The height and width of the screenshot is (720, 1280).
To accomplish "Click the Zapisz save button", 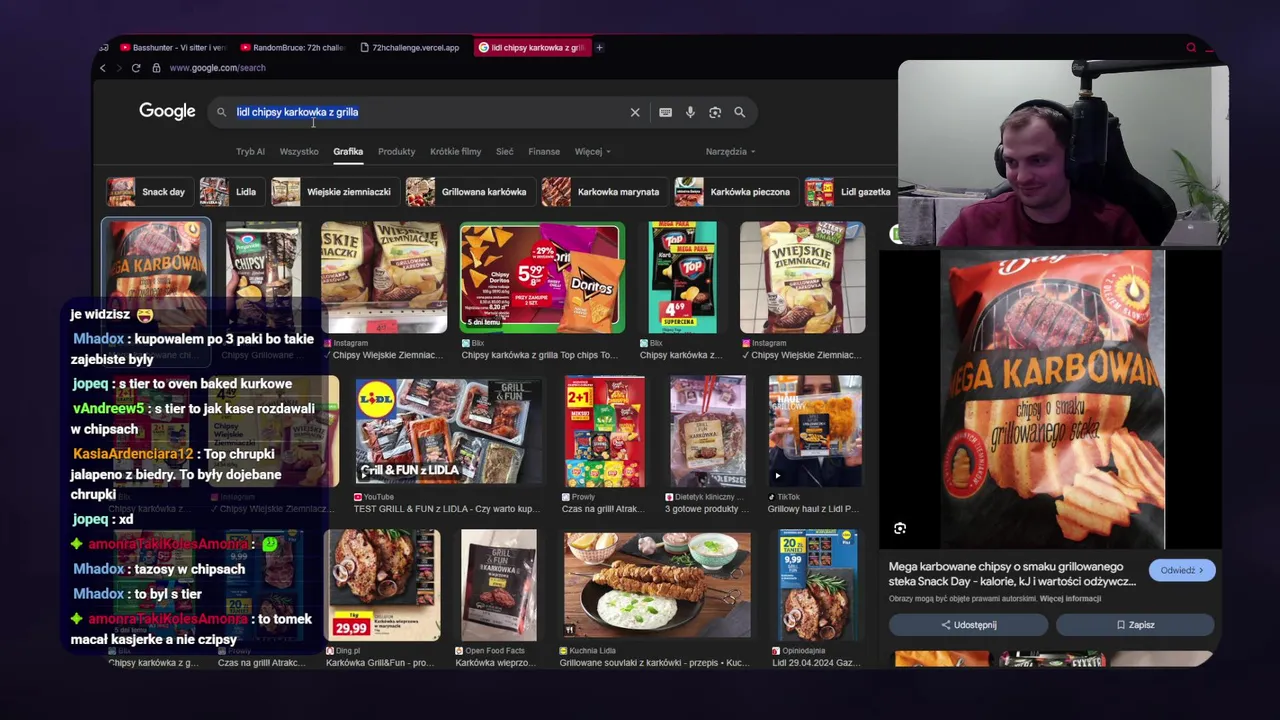I will [1135, 625].
